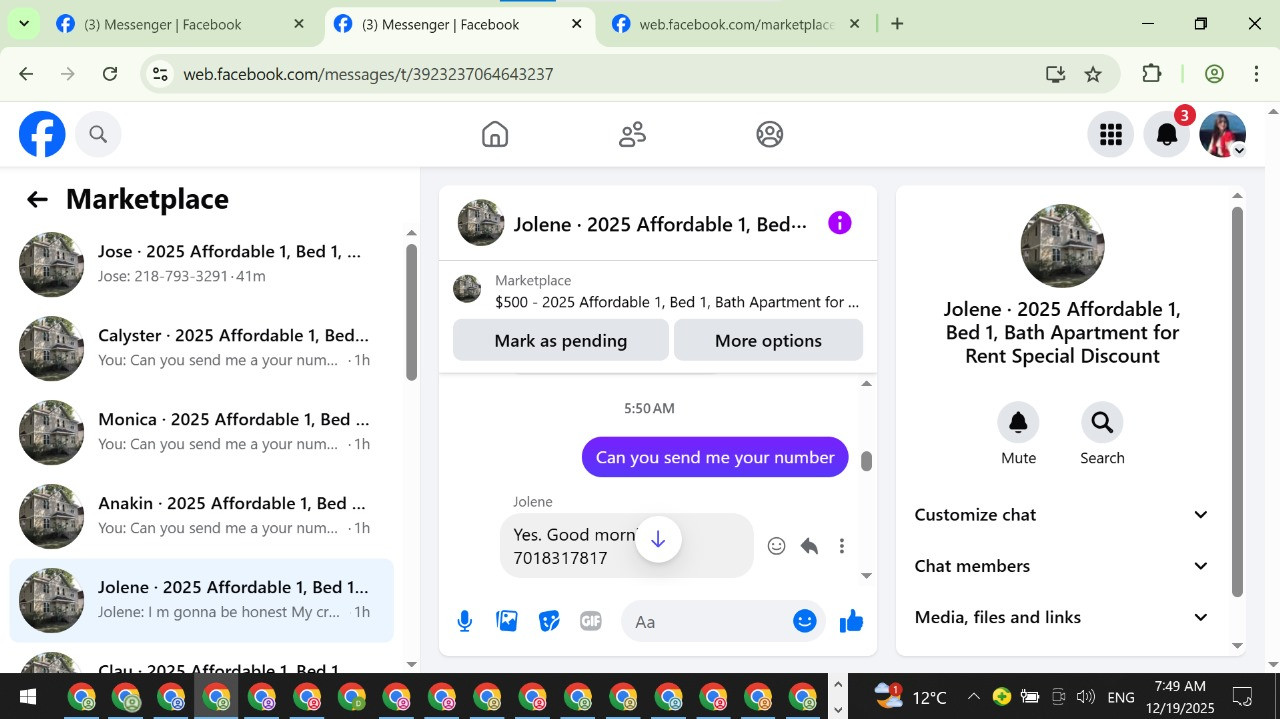View site information icon in address bar

click(160, 74)
